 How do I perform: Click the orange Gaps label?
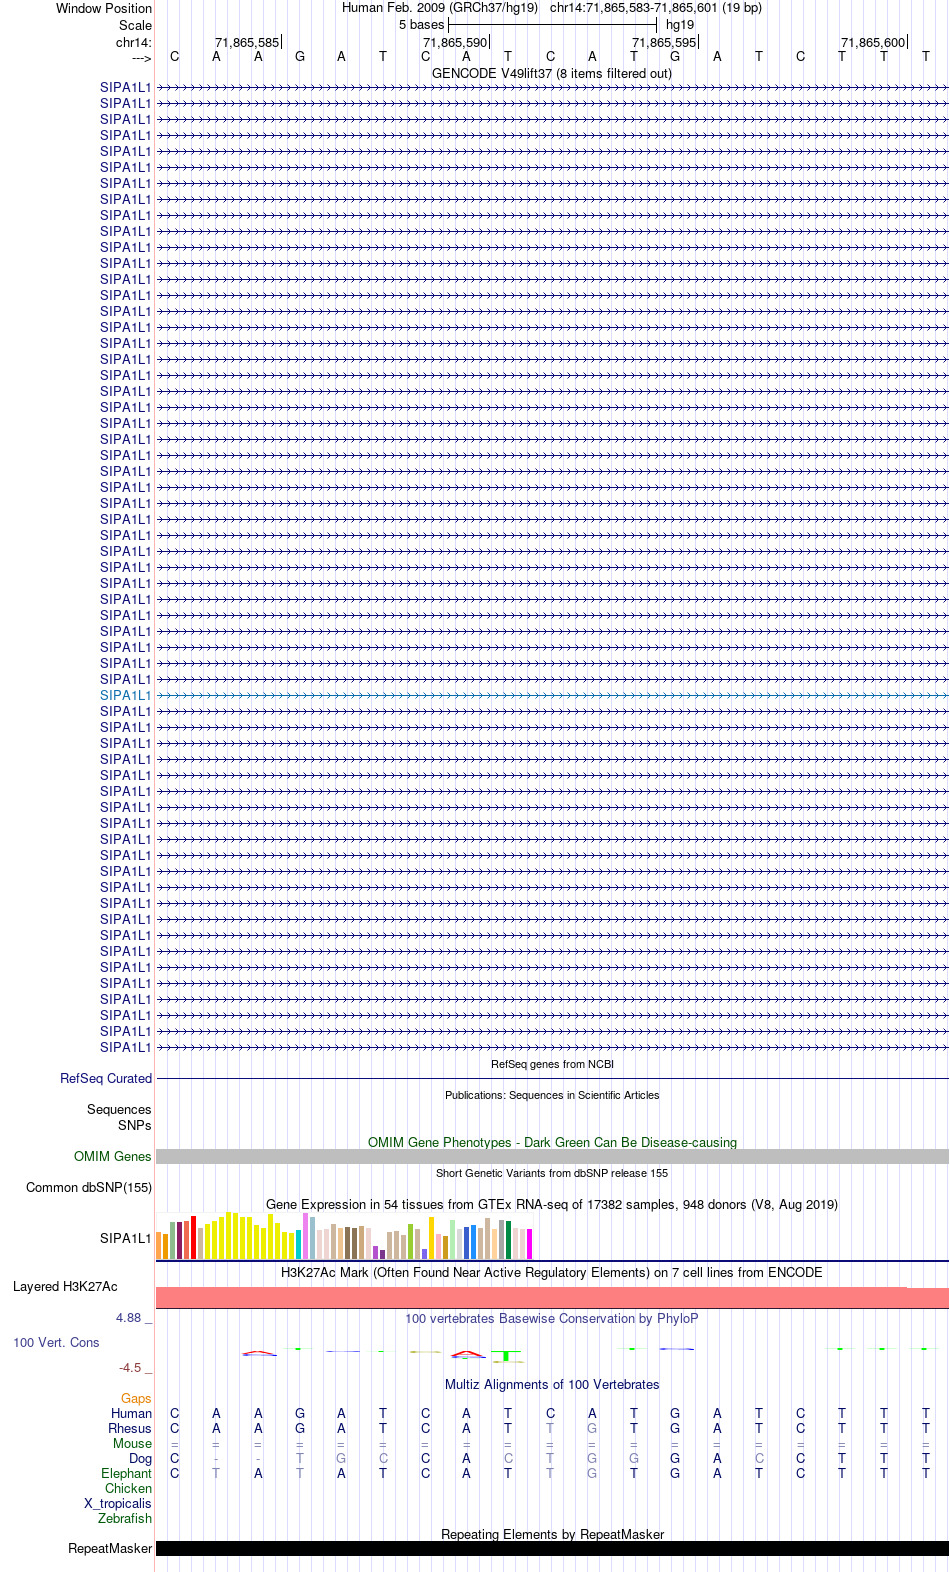click(136, 1398)
